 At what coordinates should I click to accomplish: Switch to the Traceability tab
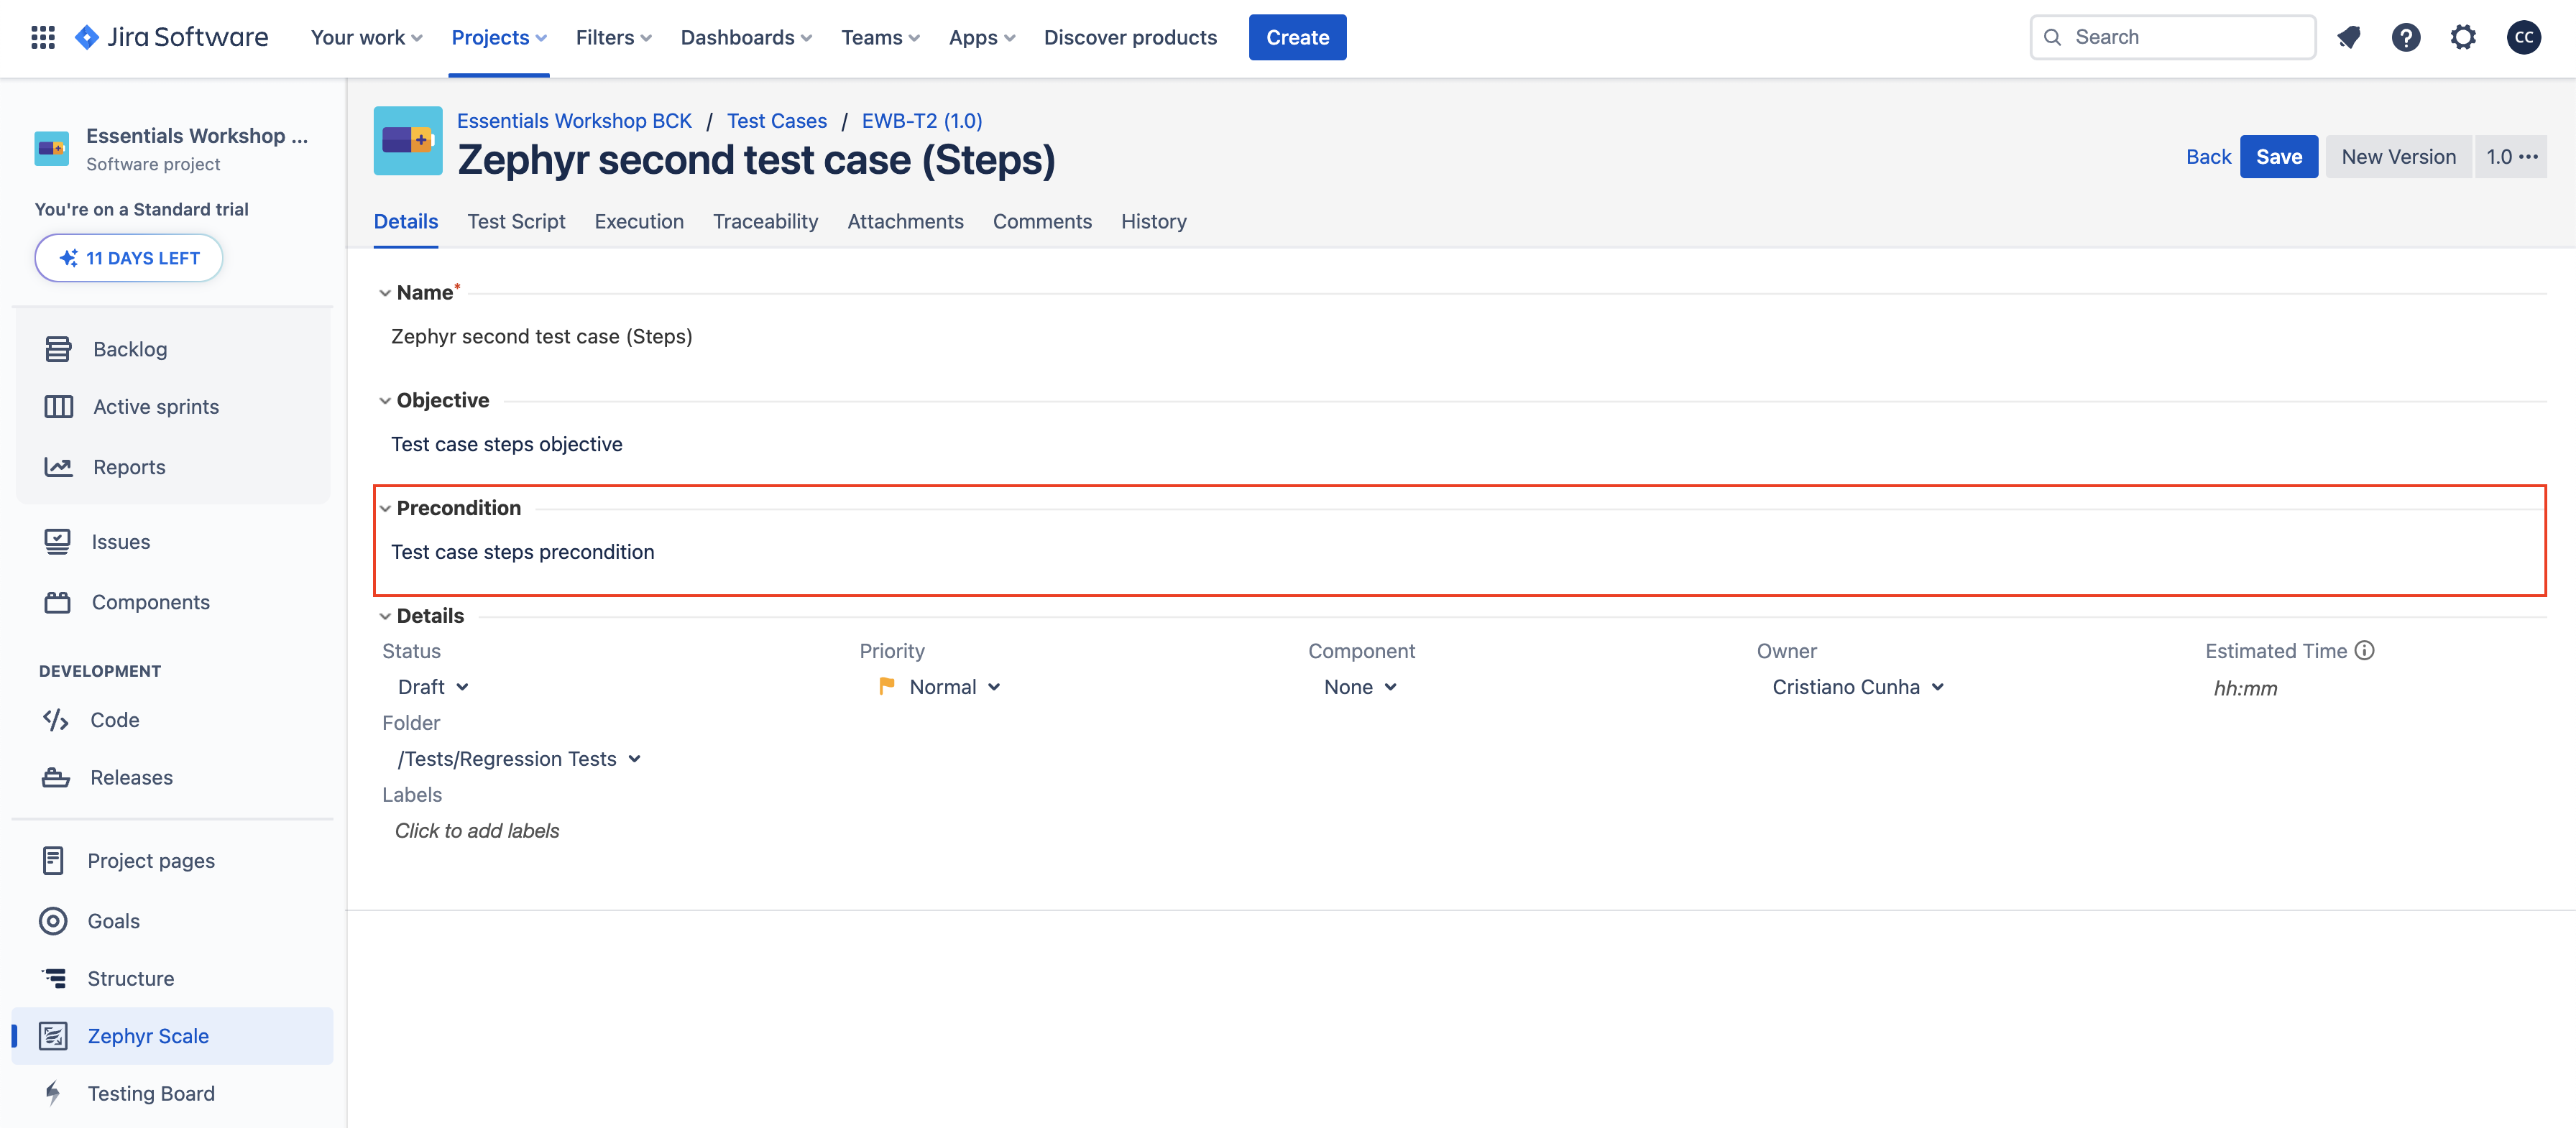765,221
